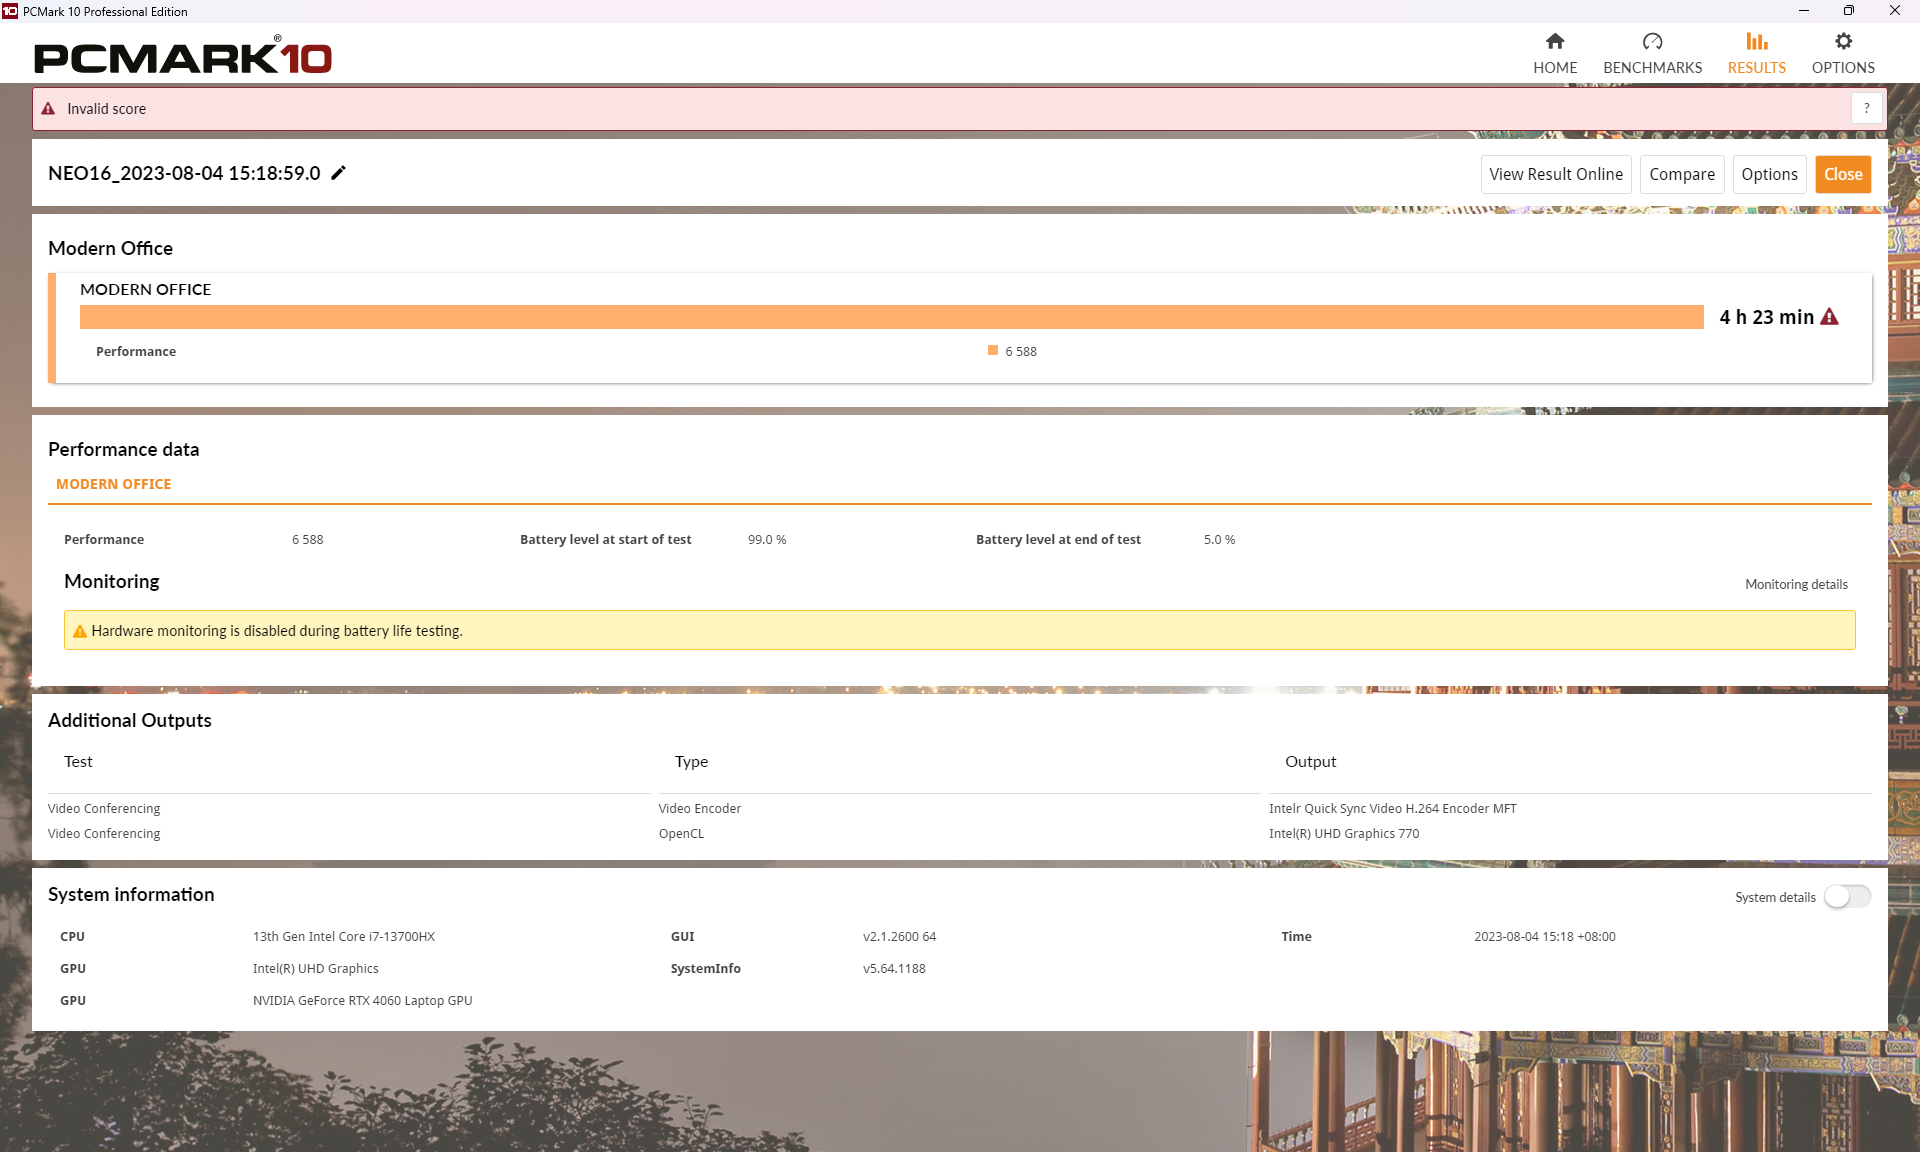The image size is (1920, 1152).
Task: Minimize the PCMark 10 window
Action: pos(1803,11)
